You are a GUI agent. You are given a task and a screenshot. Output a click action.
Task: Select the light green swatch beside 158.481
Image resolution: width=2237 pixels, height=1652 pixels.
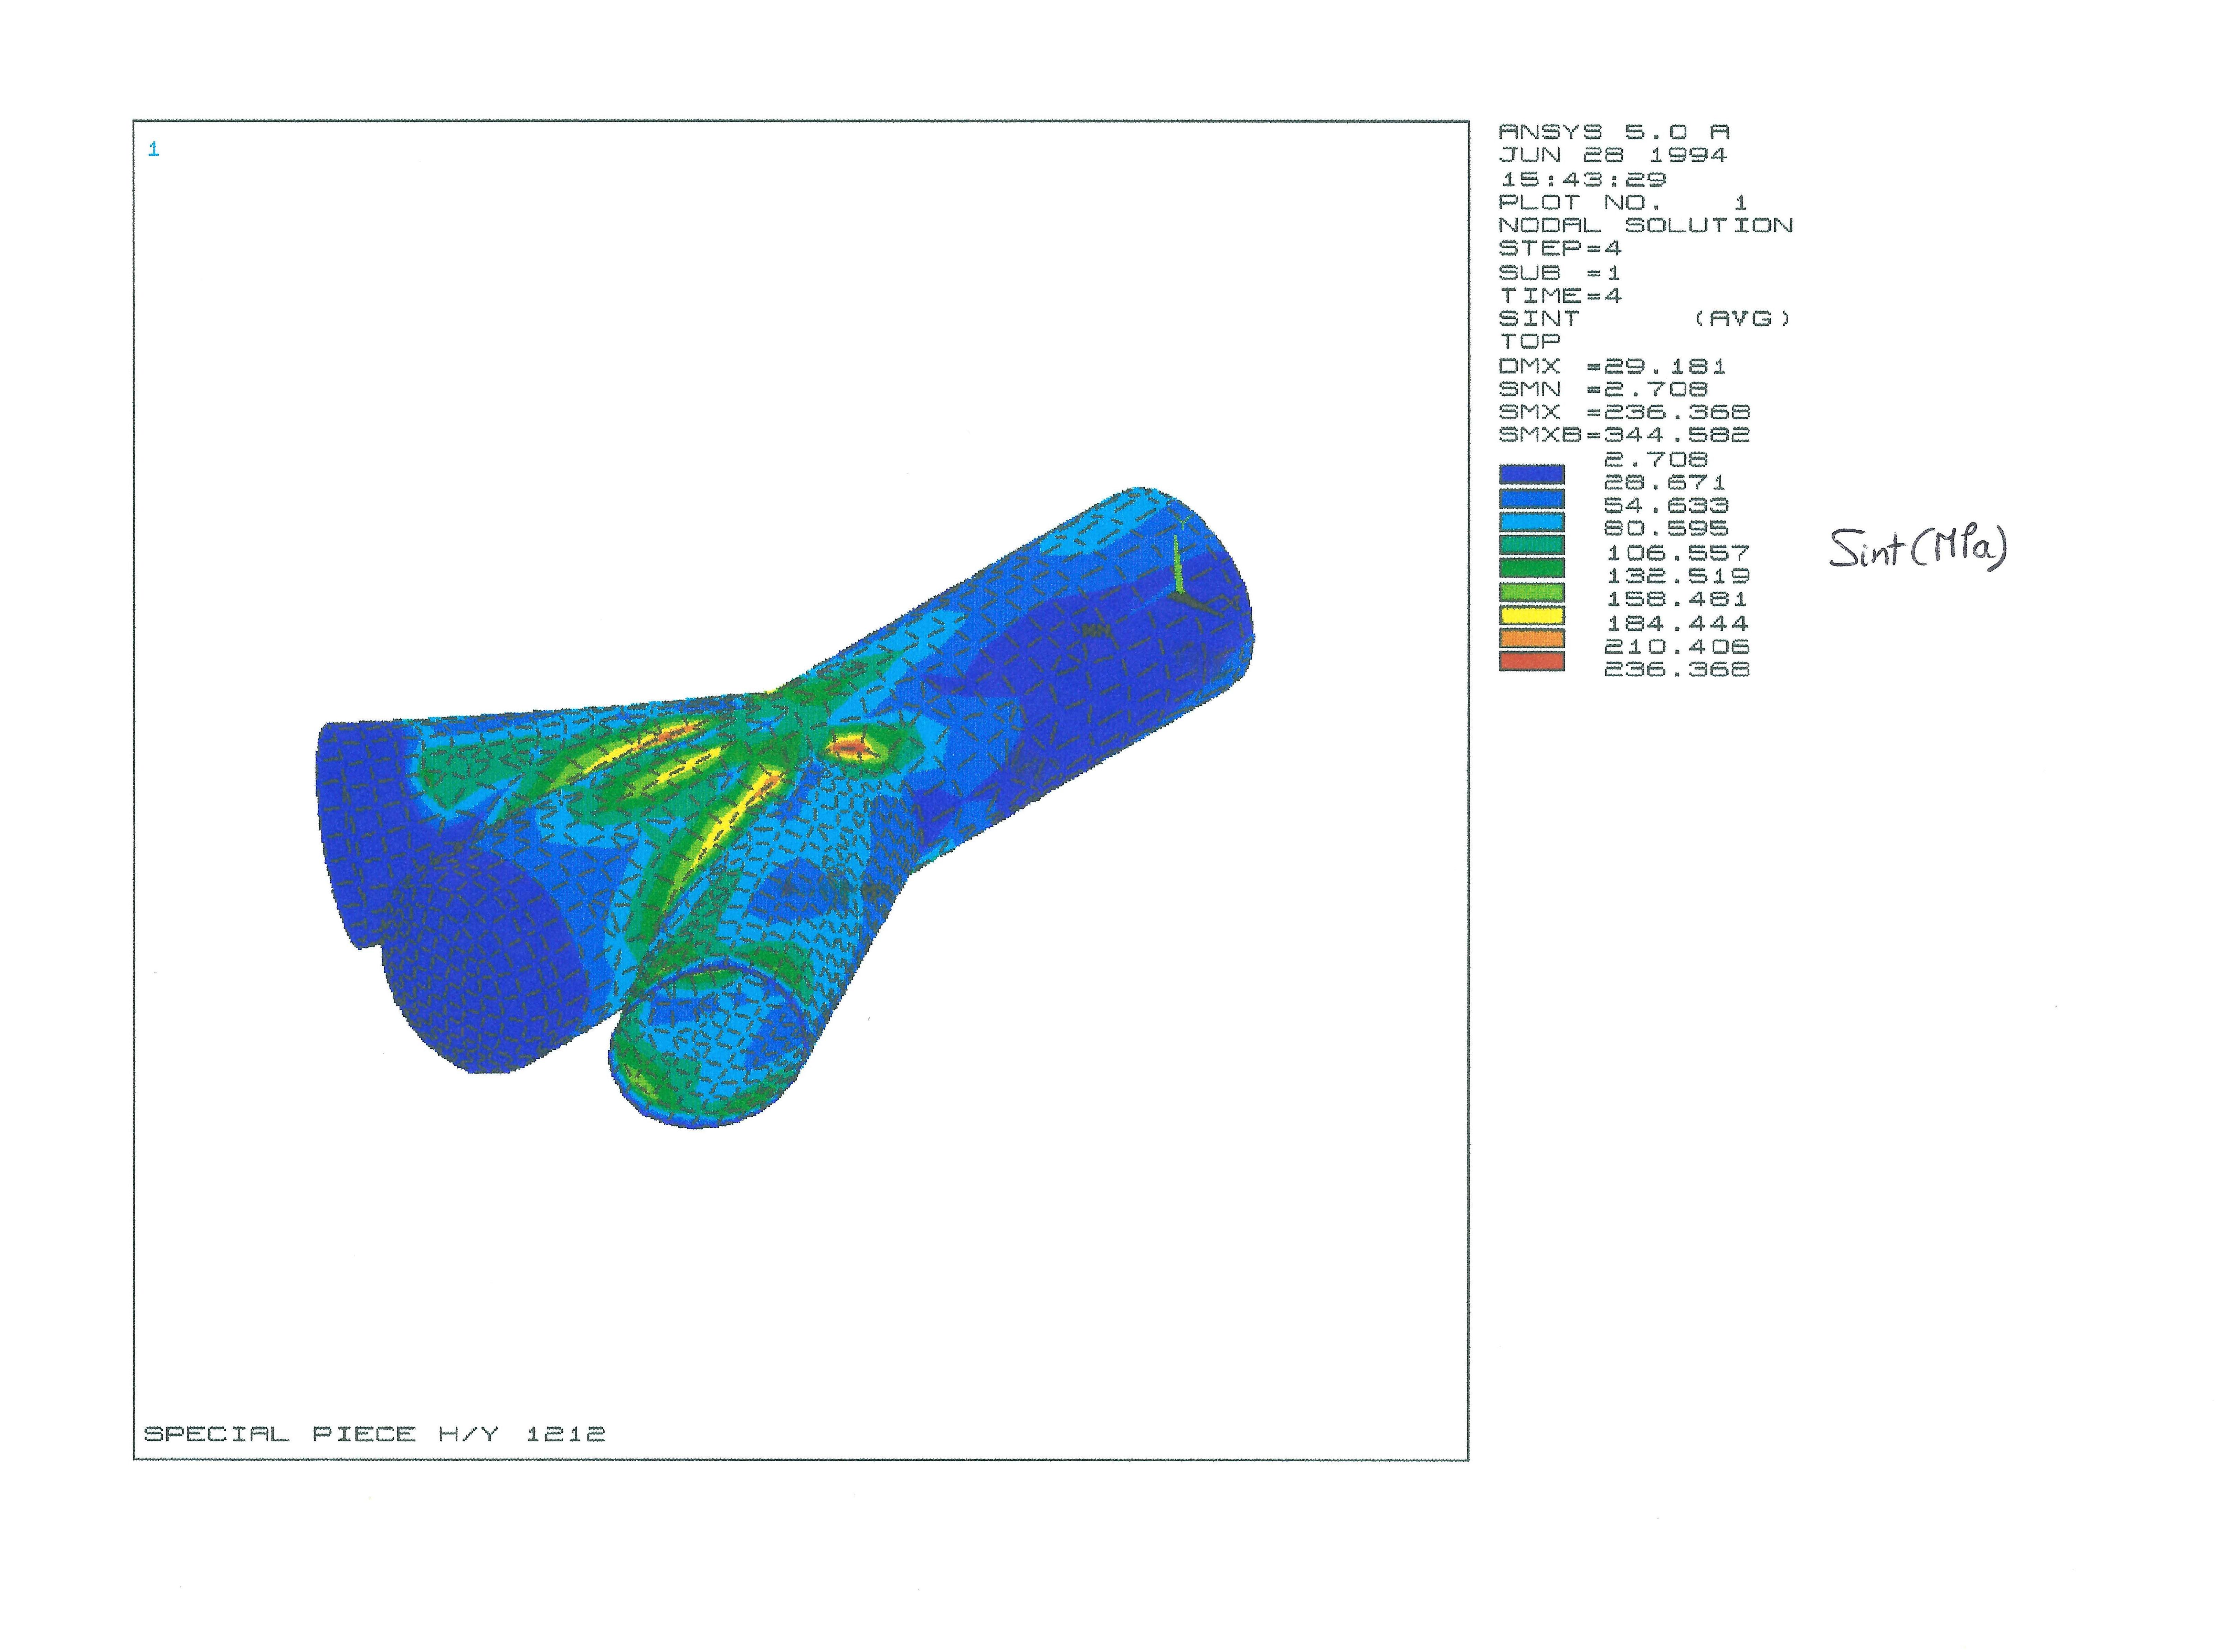point(1531,592)
